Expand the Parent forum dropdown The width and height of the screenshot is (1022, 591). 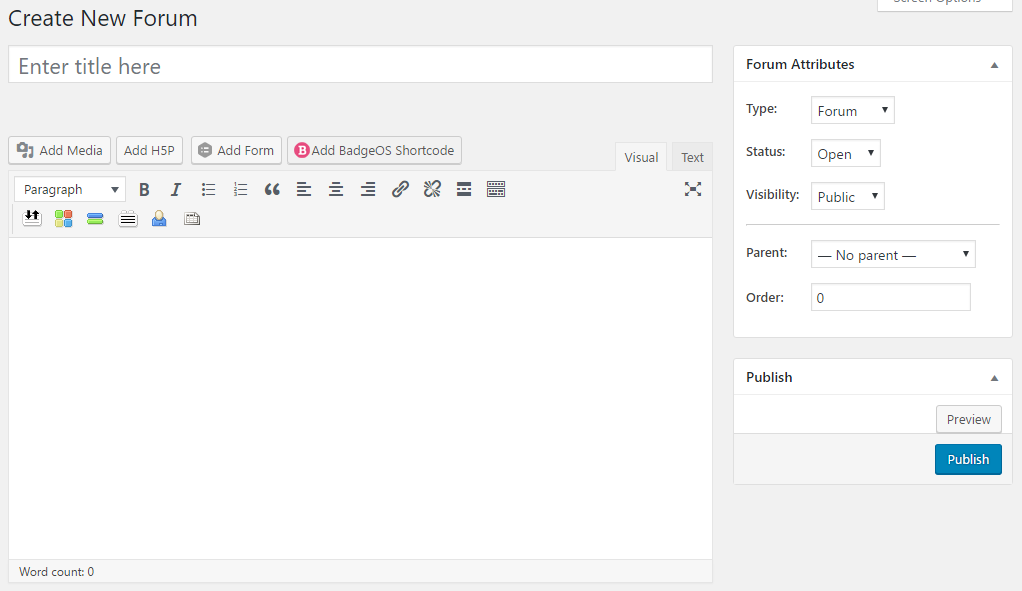pyautogui.click(x=893, y=255)
